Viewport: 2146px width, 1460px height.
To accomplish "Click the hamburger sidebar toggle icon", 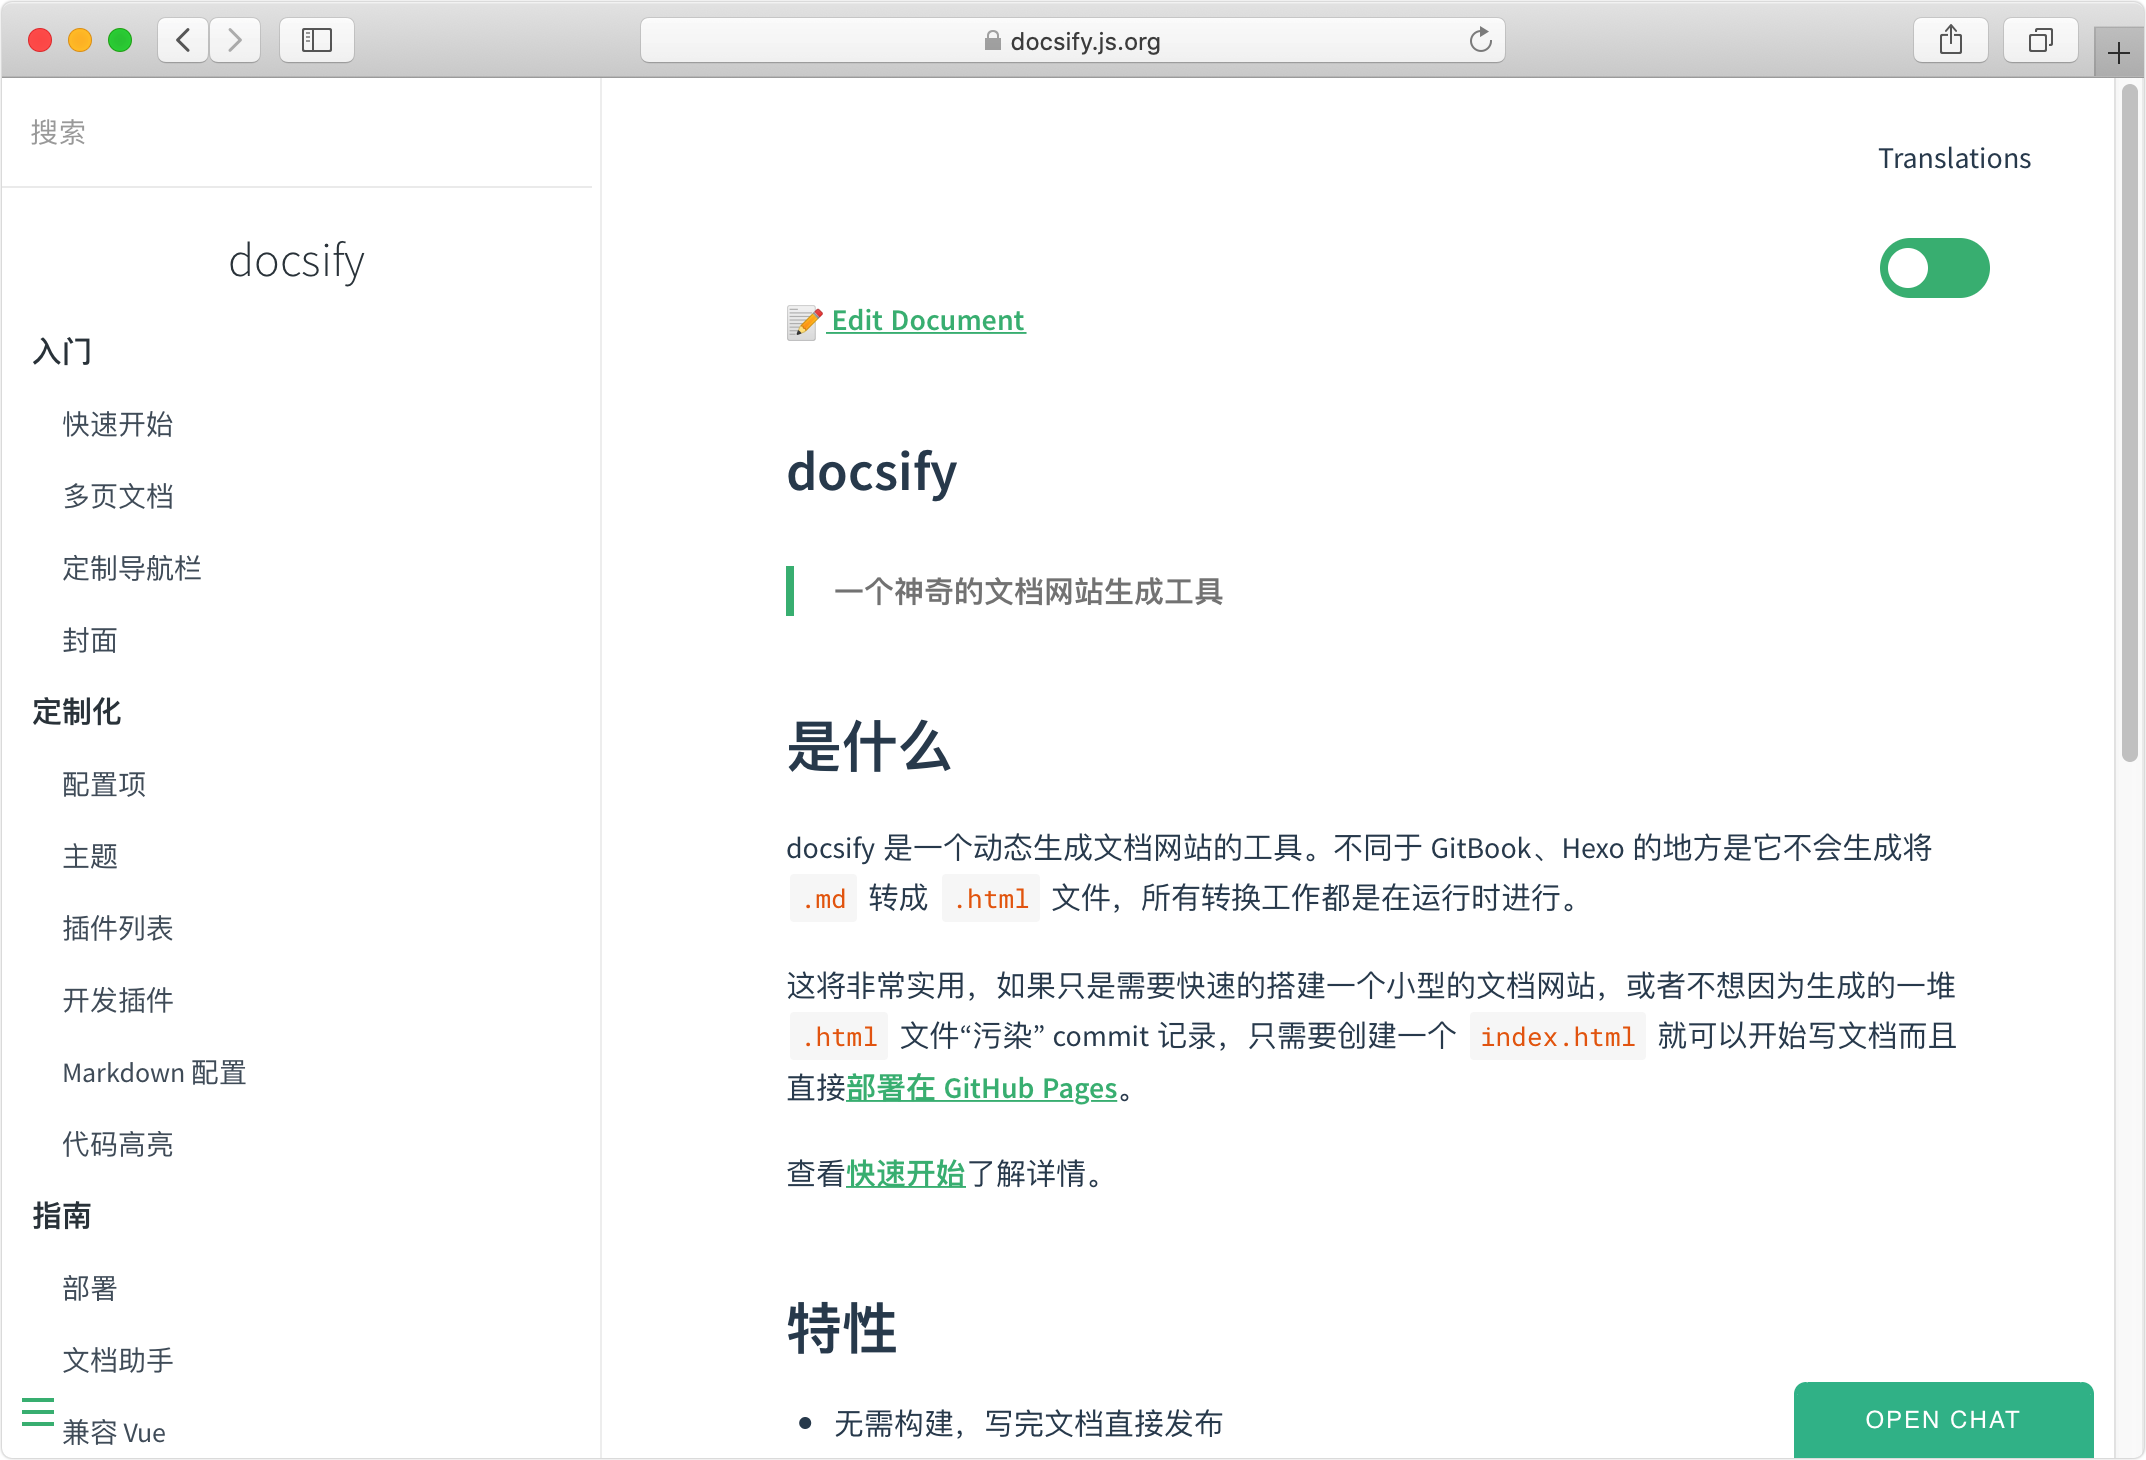I will pyautogui.click(x=38, y=1411).
